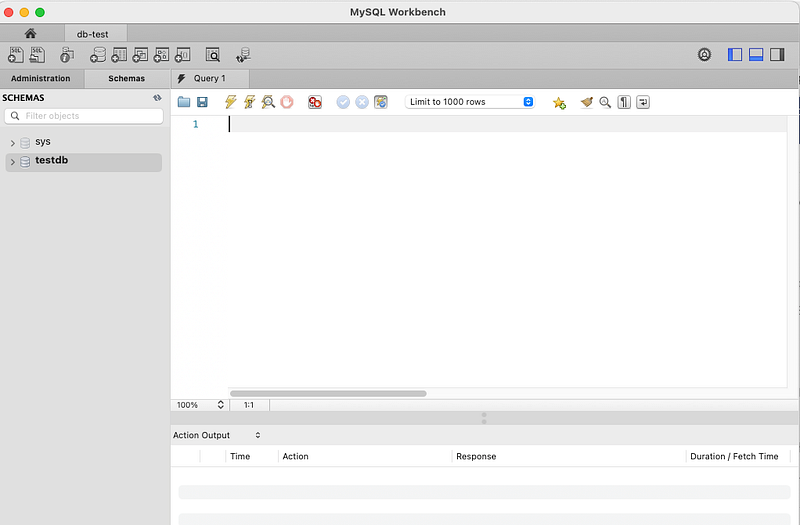Save snippet to favorites star icon

[559, 103]
